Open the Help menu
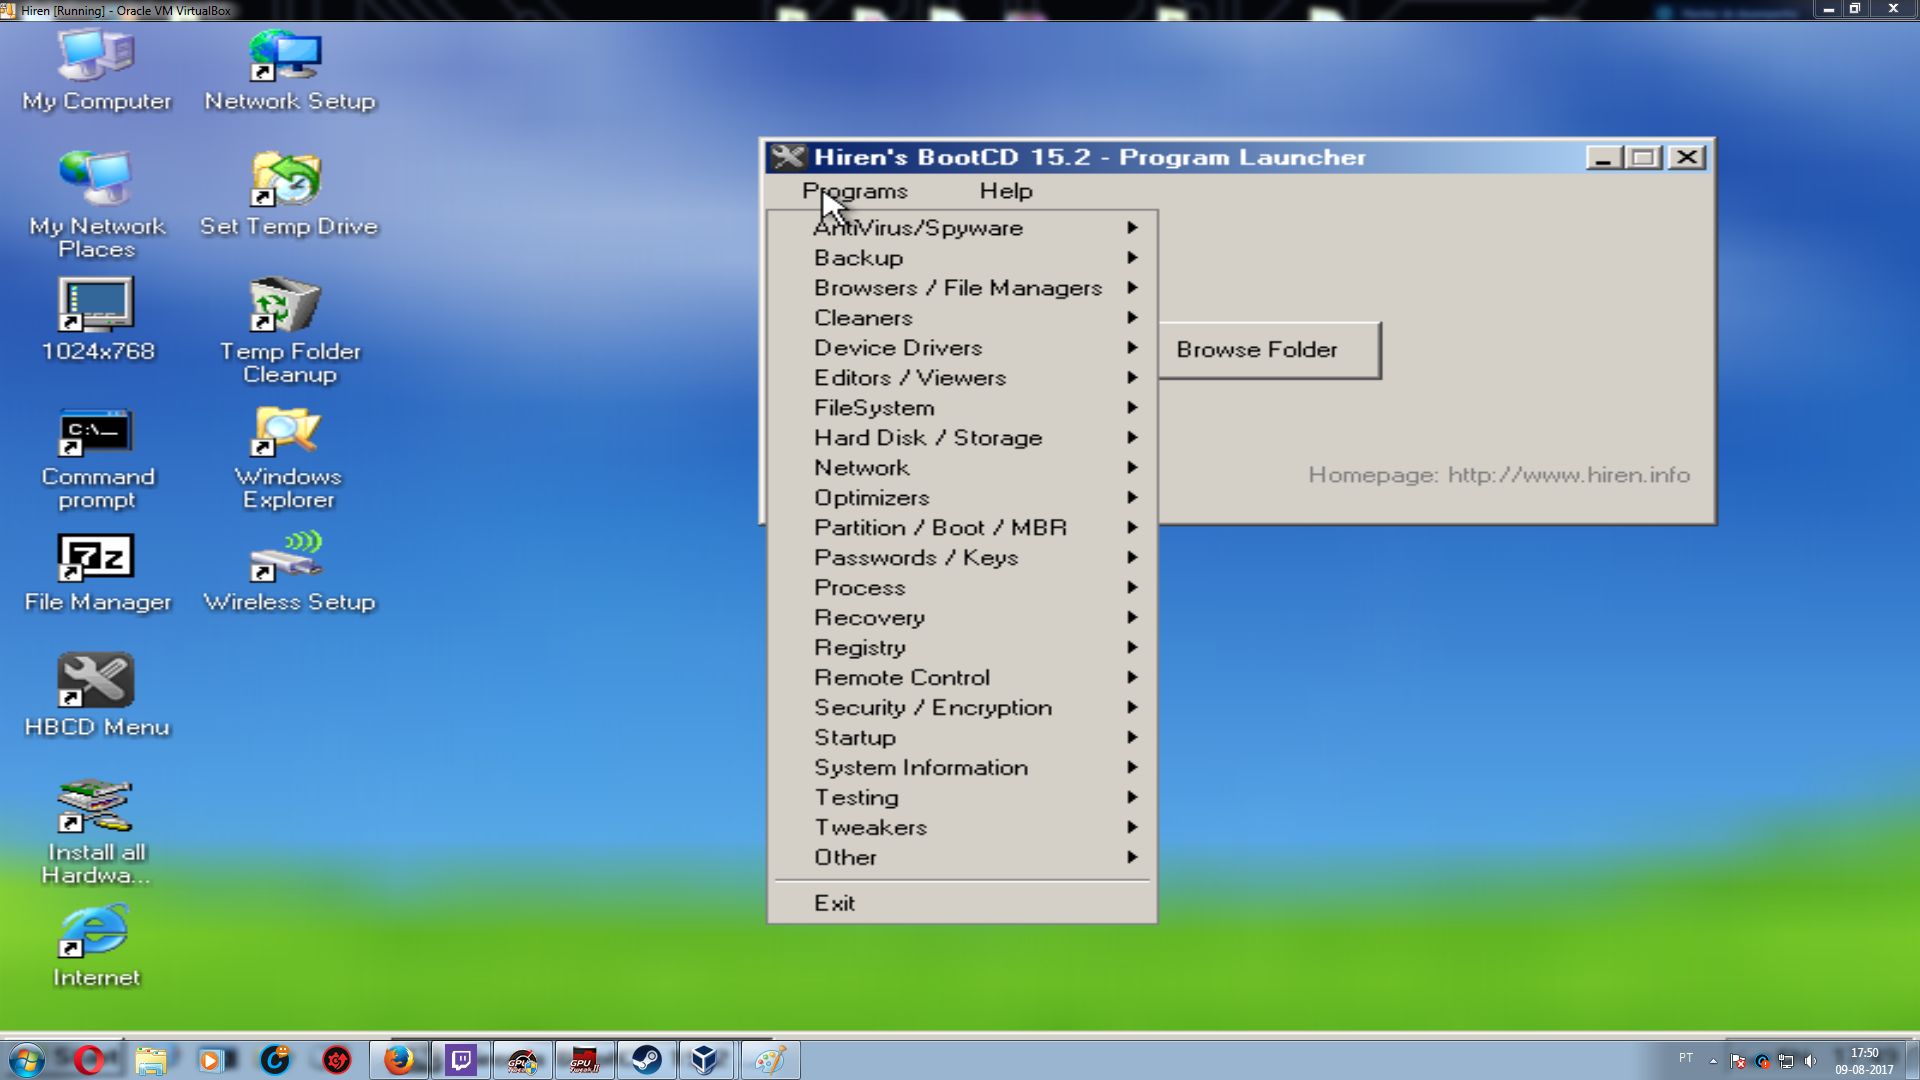Image resolution: width=1920 pixels, height=1080 pixels. click(x=1006, y=191)
